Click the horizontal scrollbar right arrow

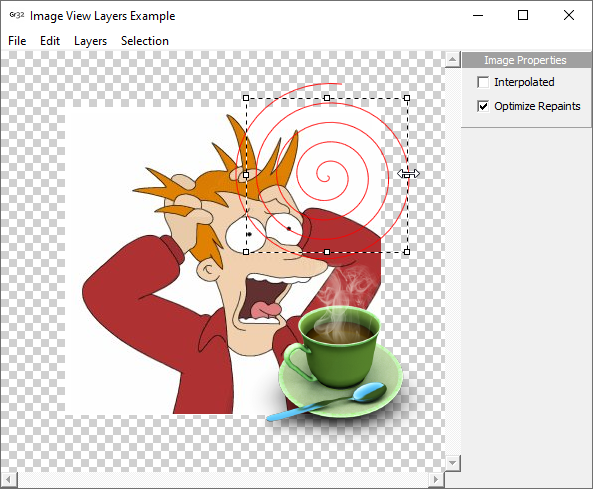pos(436,480)
